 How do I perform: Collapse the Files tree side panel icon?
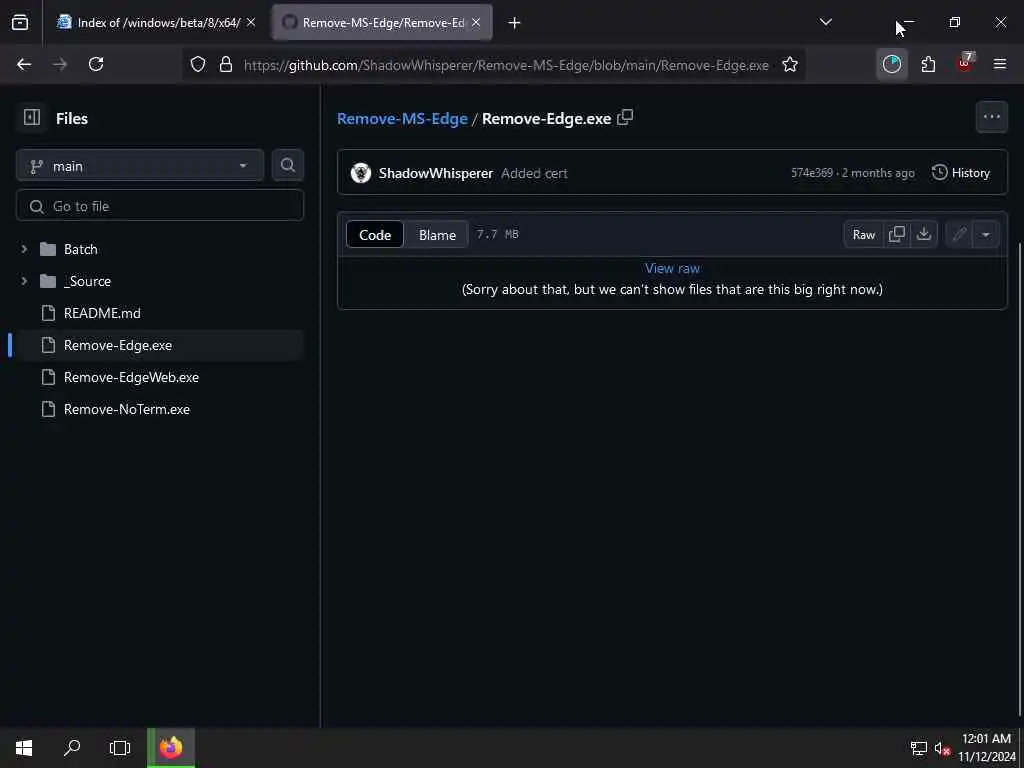32,118
